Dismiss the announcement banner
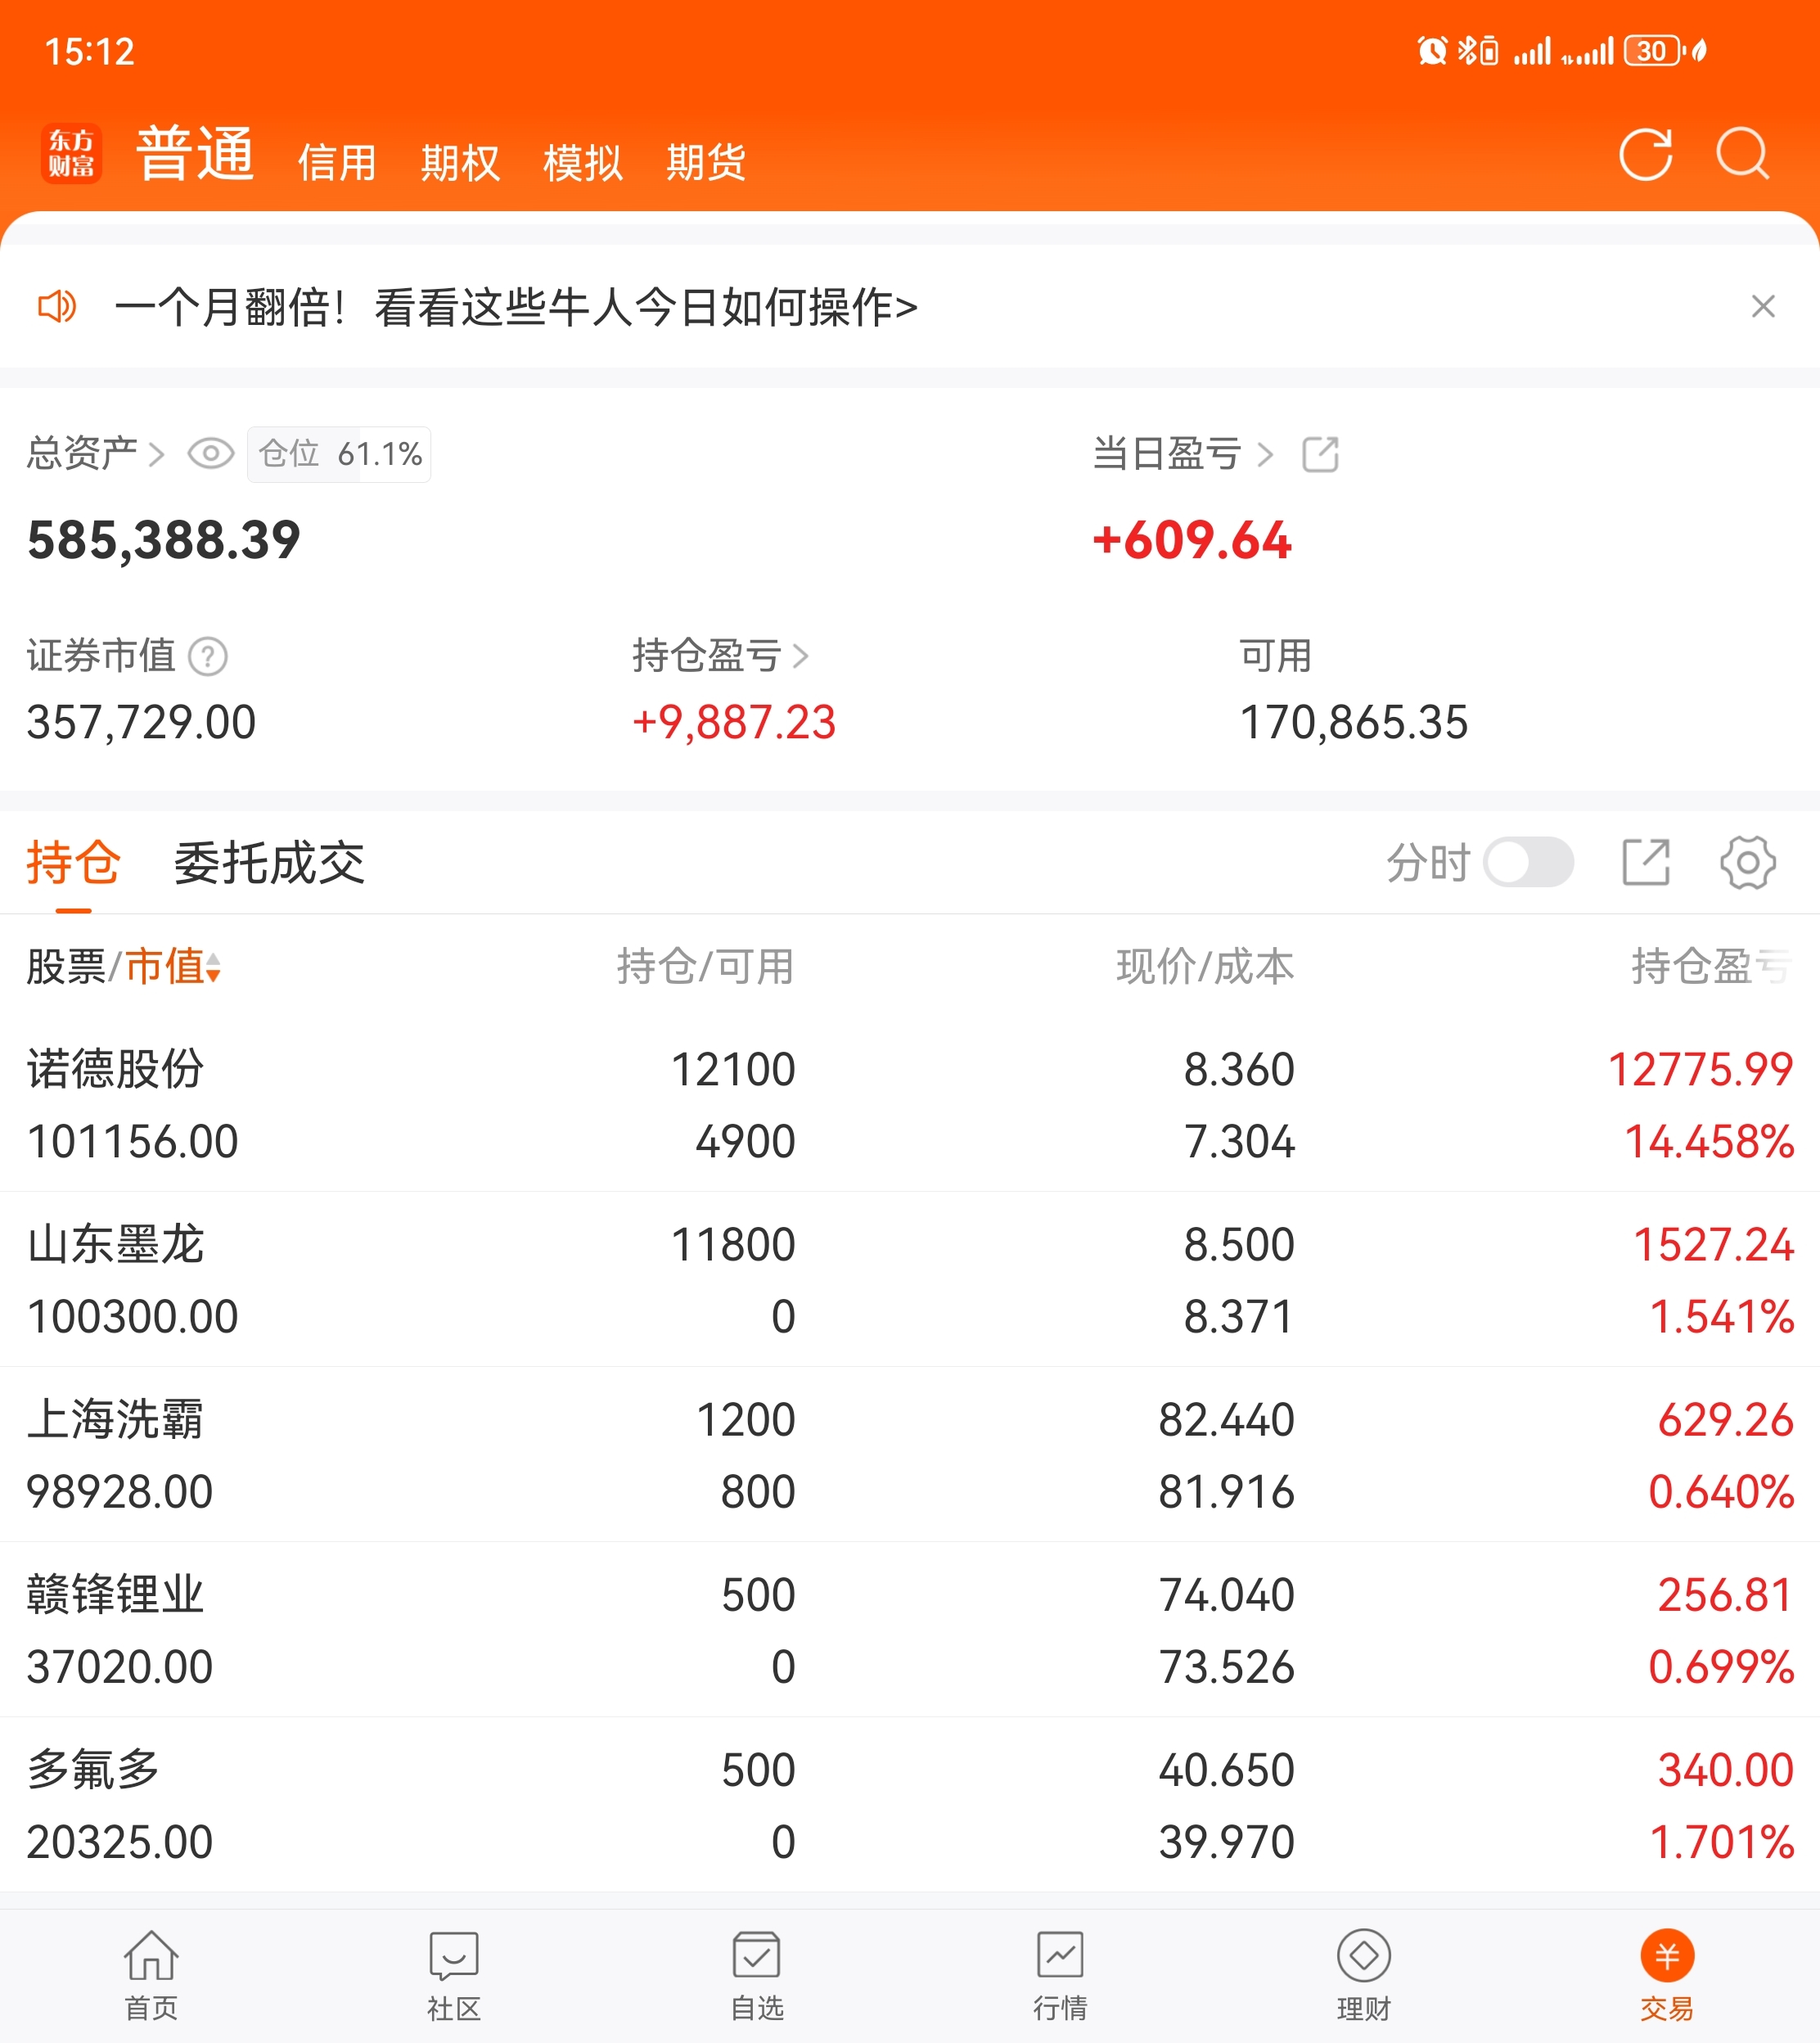This screenshot has width=1820, height=2043. click(1763, 306)
